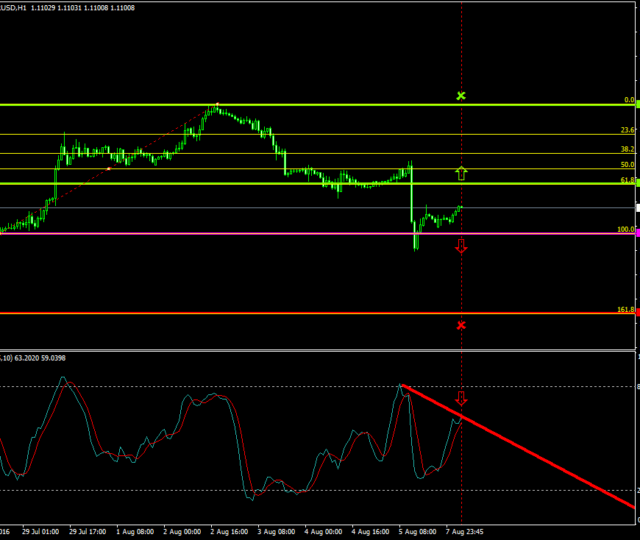Select the red down arrow below the magenta line
640x540 pixels.
[x=461, y=246]
